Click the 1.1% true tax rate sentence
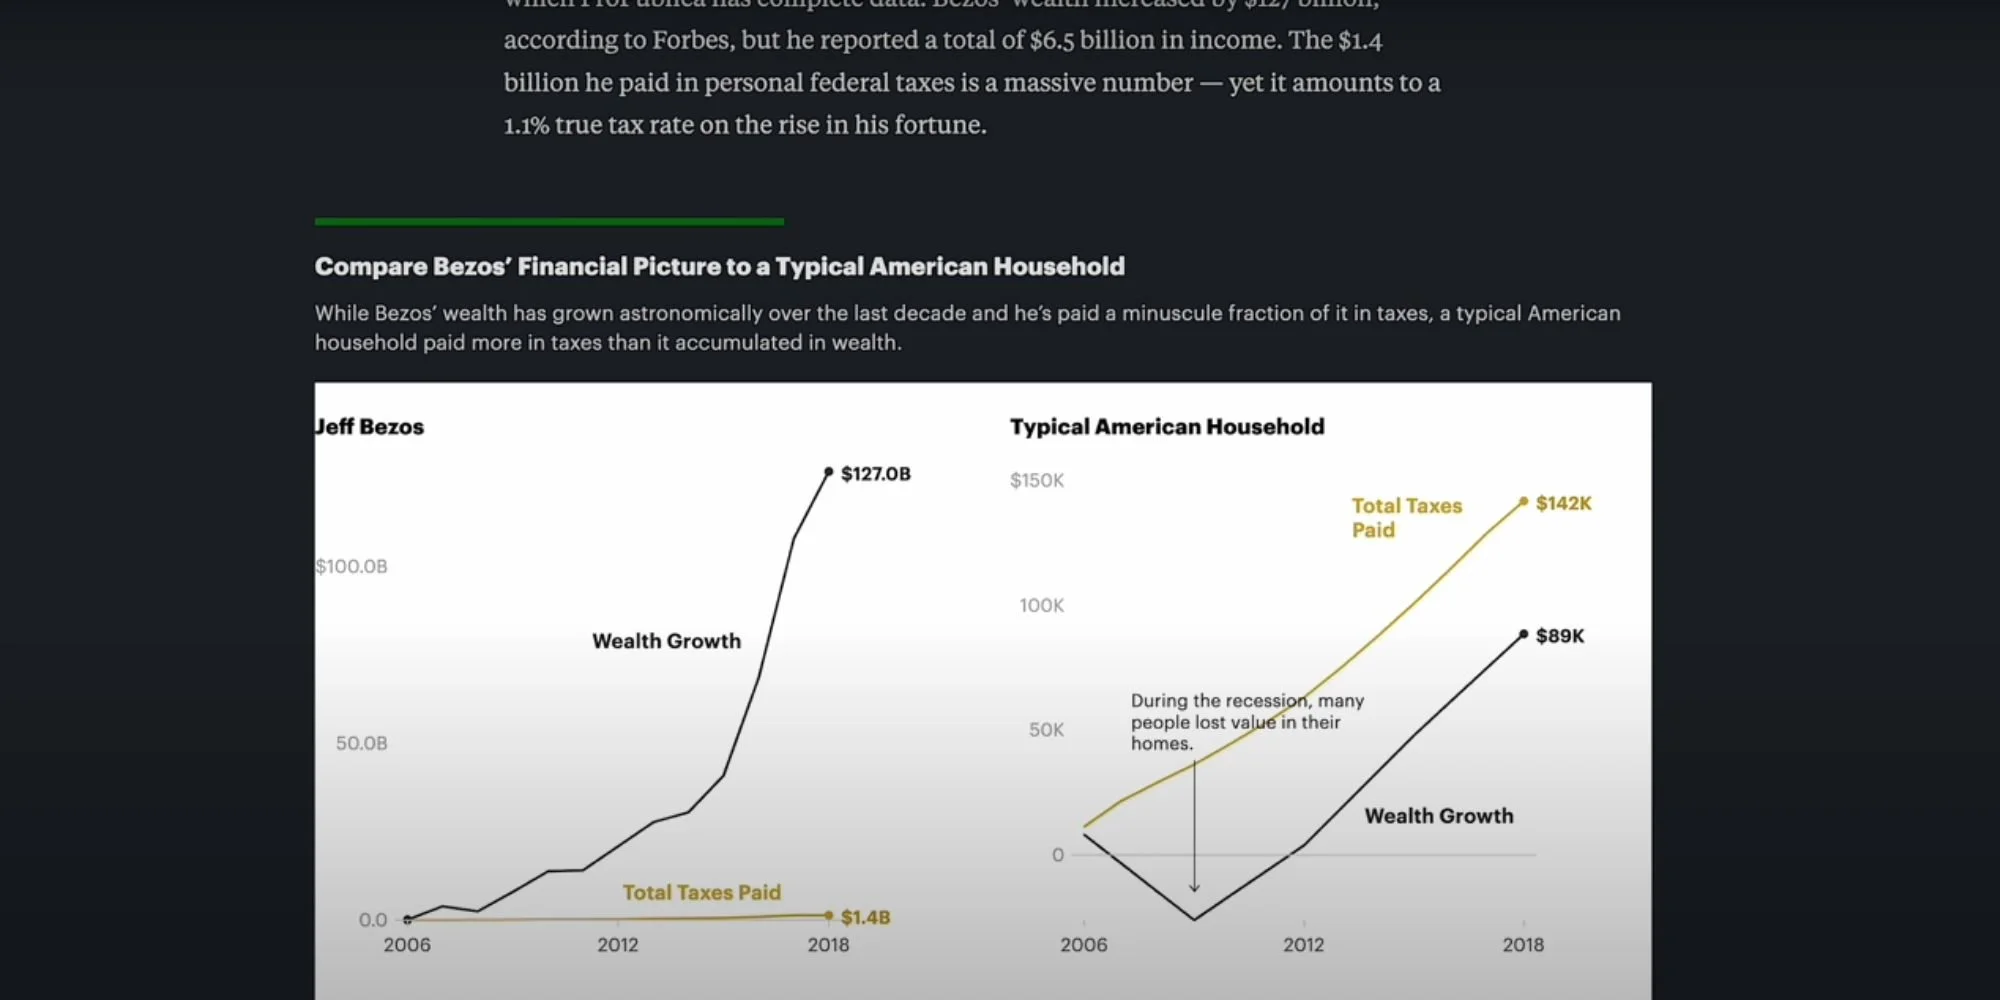This screenshot has height=1000, width=2000. 745,125
